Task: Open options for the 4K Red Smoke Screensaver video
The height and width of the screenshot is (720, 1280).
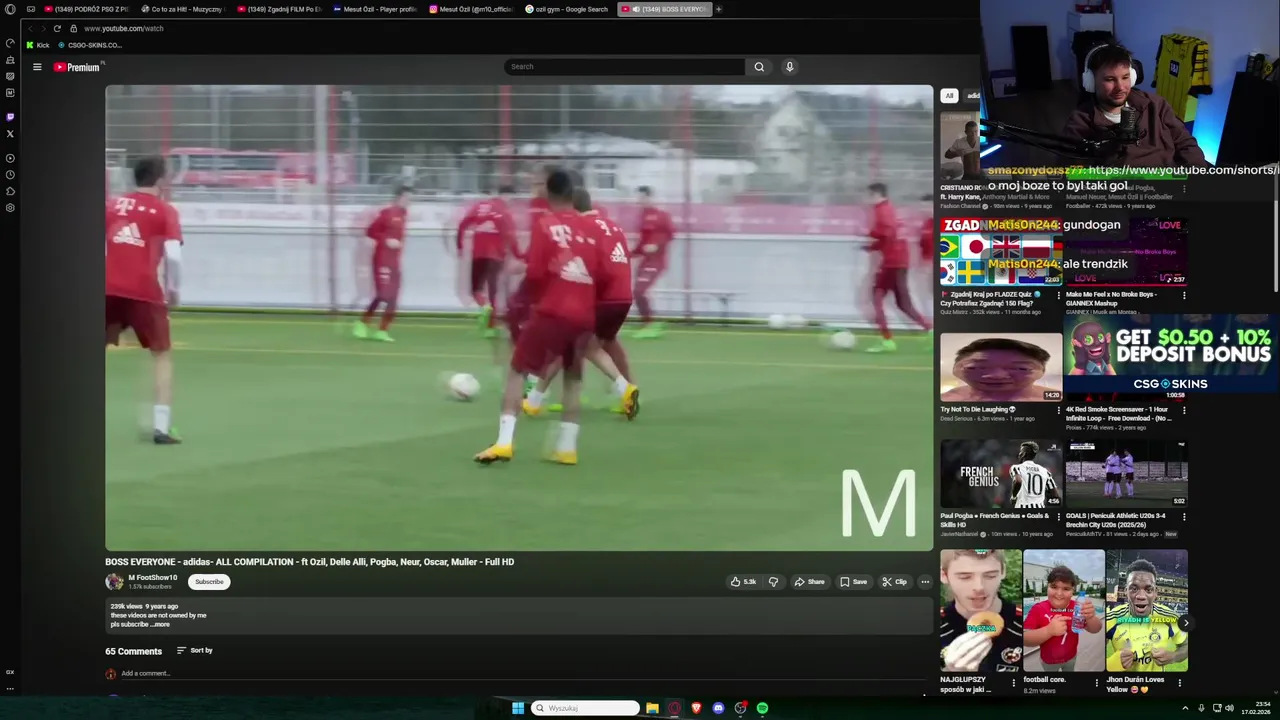Action: coord(1184,410)
